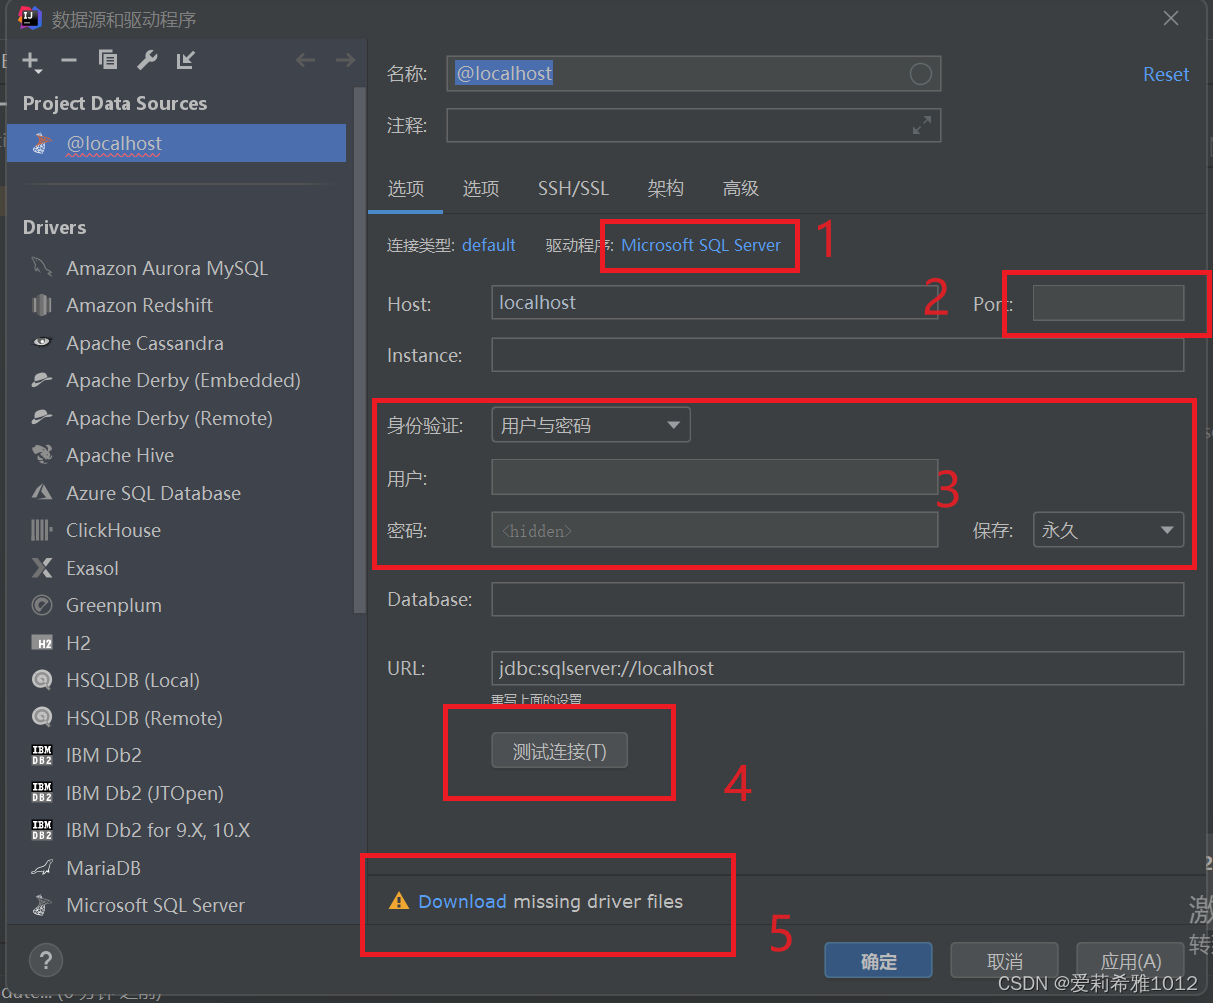Viewport: 1213px width, 1003px height.
Task: Click the forward navigation arrow
Action: click(x=345, y=60)
